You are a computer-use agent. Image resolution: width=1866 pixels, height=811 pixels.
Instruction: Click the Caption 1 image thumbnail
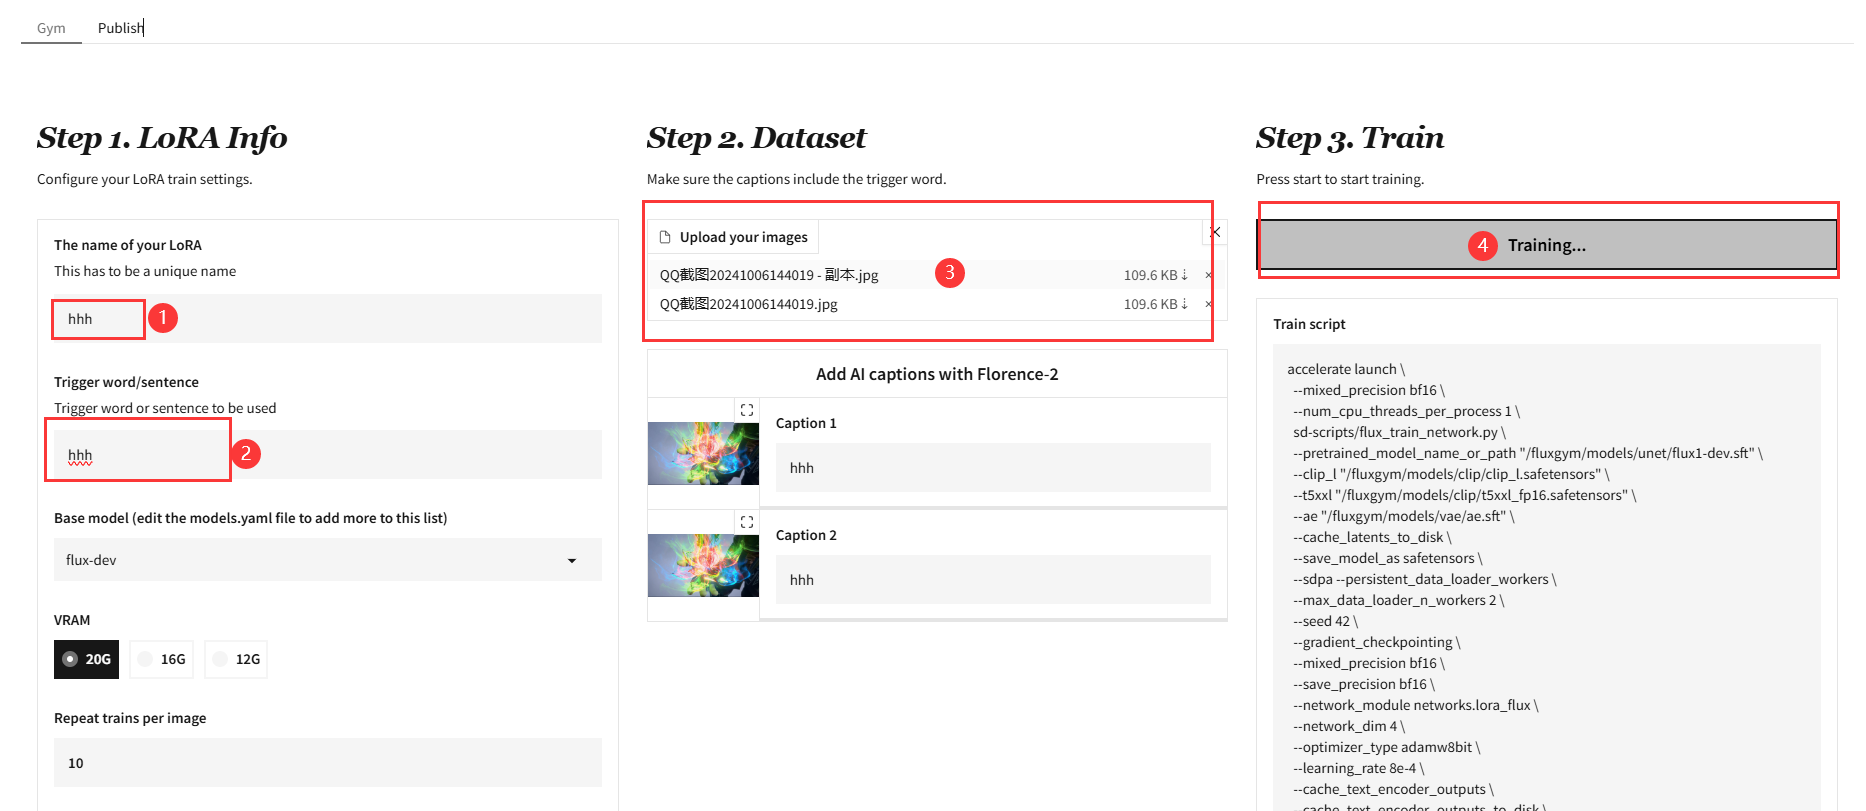pos(703,453)
